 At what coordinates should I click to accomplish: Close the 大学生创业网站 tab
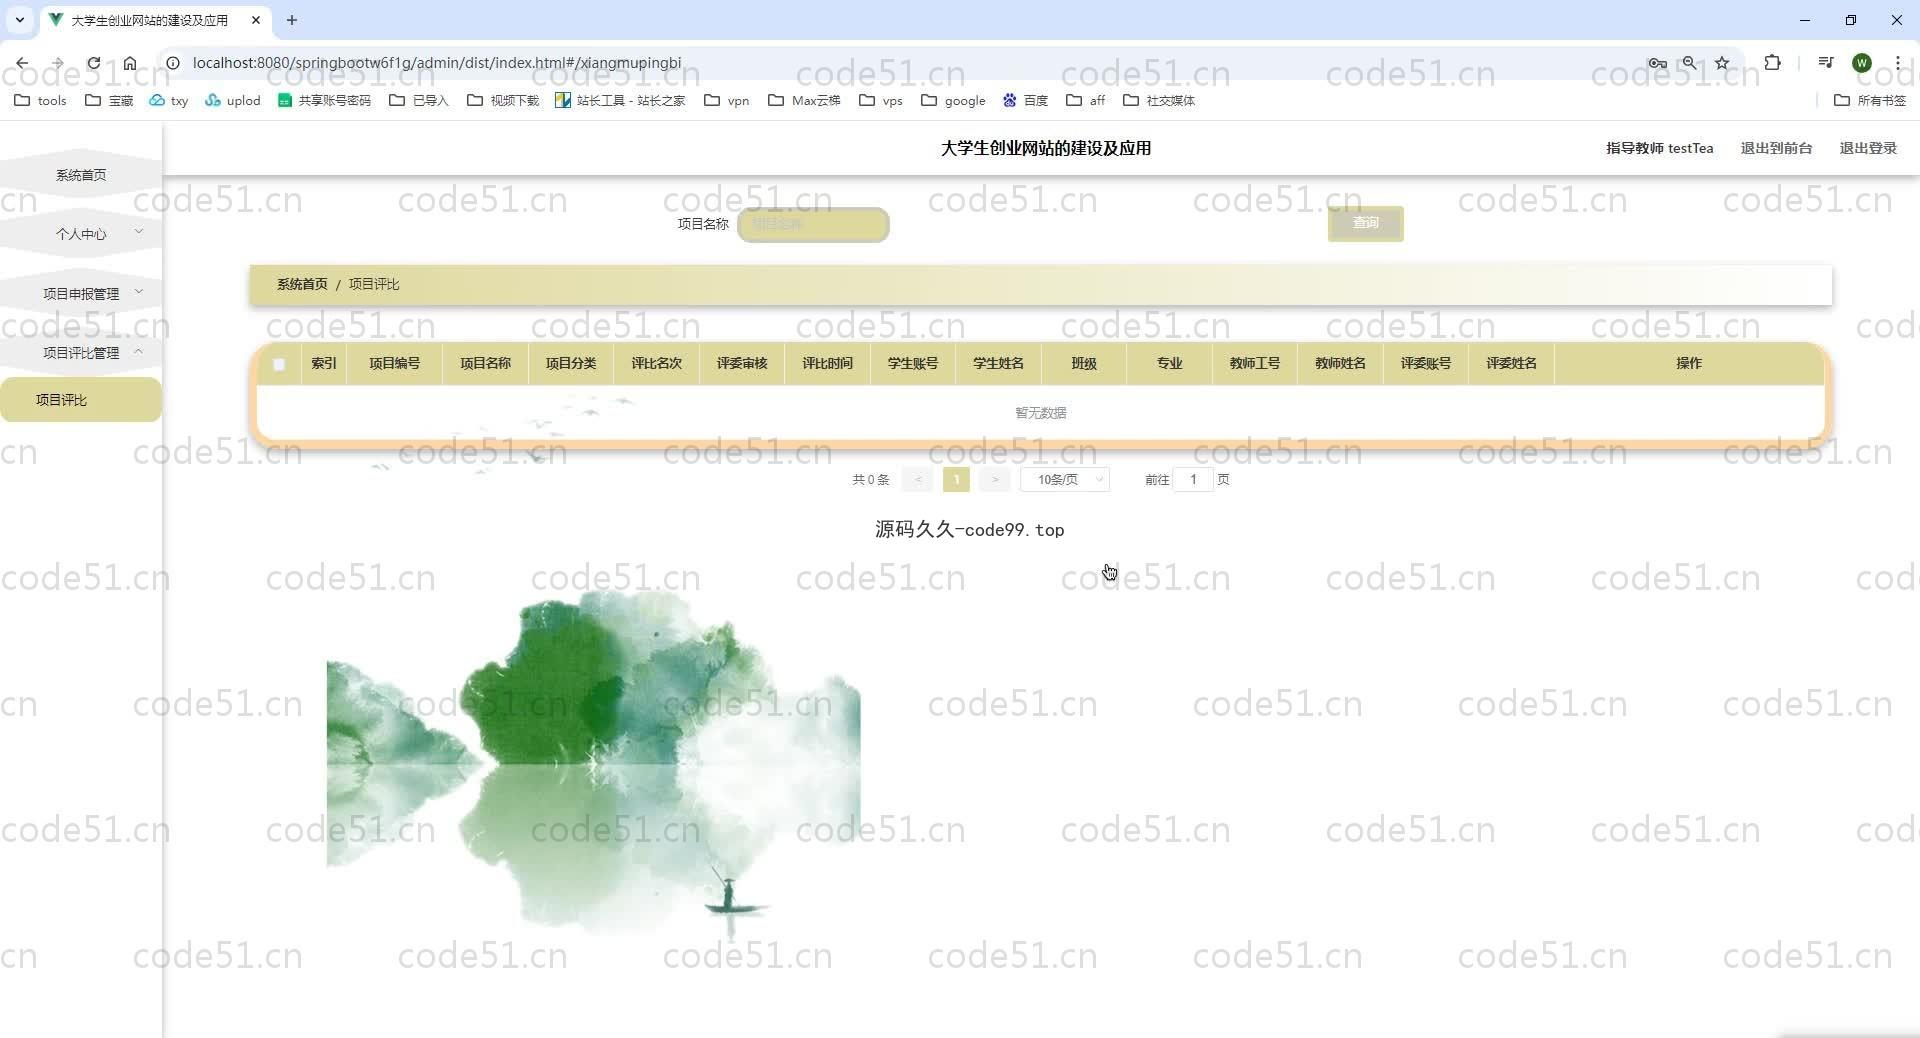tap(256, 20)
